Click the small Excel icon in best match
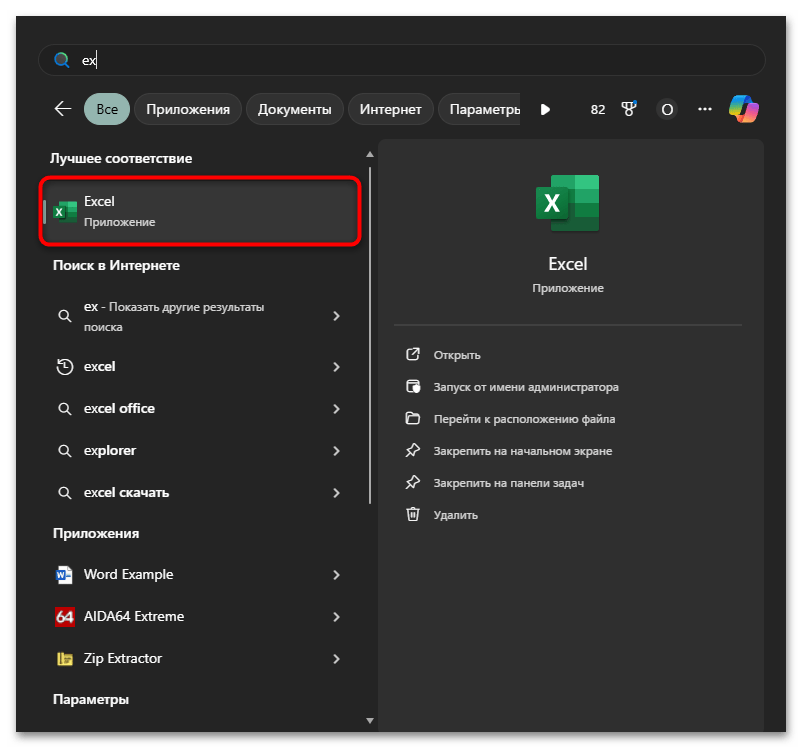This screenshot has height=748, width=802. tap(65, 211)
